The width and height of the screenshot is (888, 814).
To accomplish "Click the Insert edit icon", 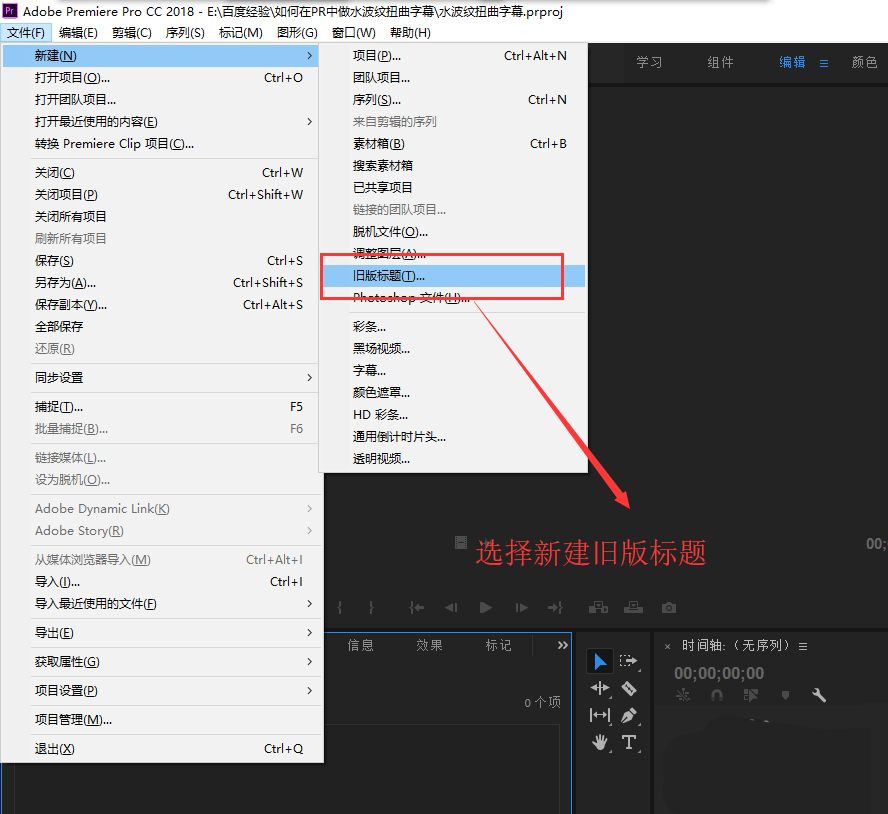I will pos(598,608).
